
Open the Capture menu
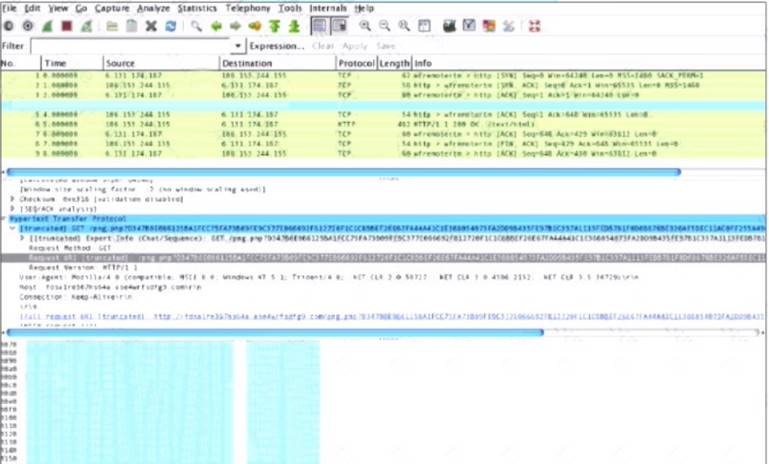112,8
